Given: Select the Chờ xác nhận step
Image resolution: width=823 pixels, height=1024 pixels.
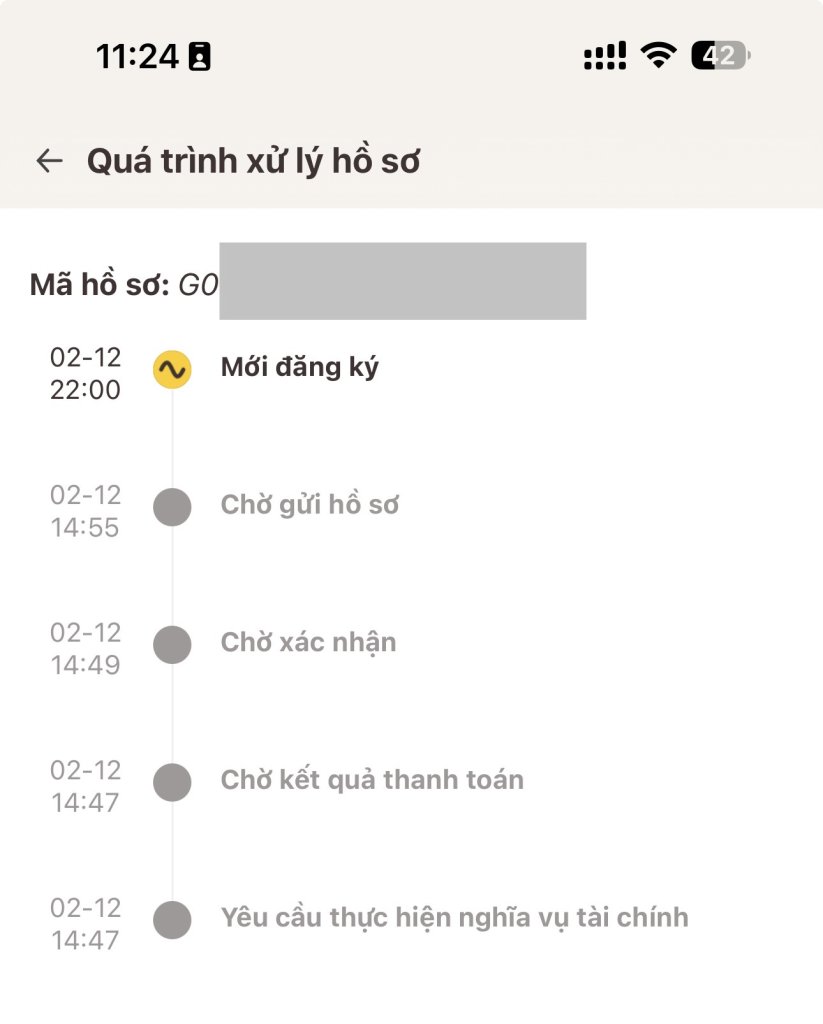Looking at the screenshot, I should coord(308,642).
